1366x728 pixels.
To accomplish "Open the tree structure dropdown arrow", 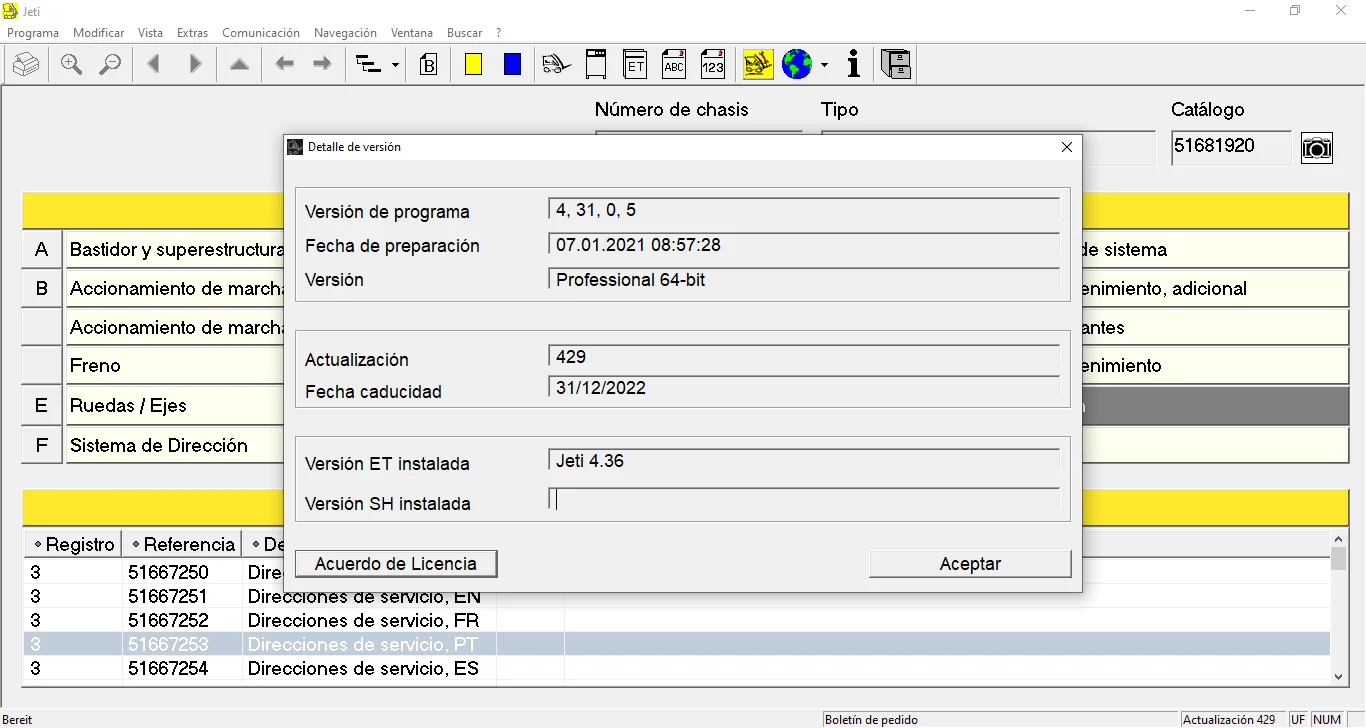I will (x=396, y=66).
